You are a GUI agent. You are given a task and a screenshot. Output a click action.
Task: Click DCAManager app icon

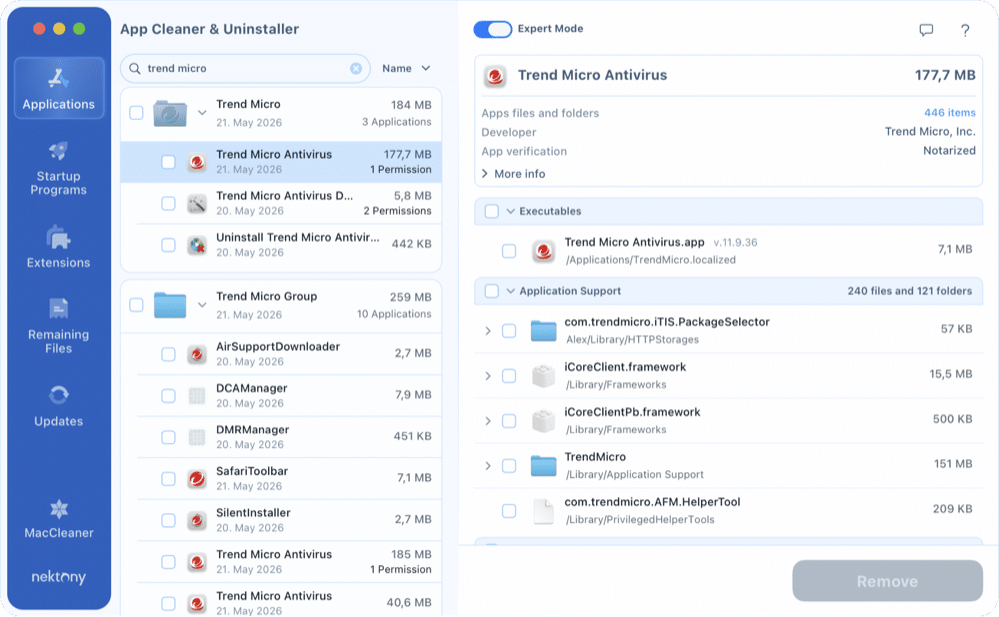tap(197, 396)
